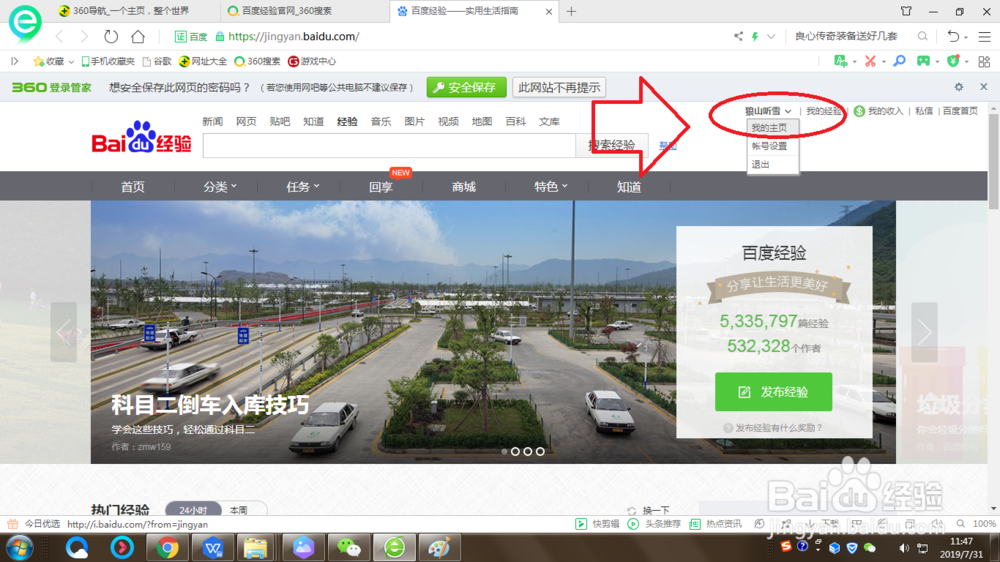Open dropdown arrow next to lightning icon
Viewport: 1000px width, 562px height.
tap(771, 36)
